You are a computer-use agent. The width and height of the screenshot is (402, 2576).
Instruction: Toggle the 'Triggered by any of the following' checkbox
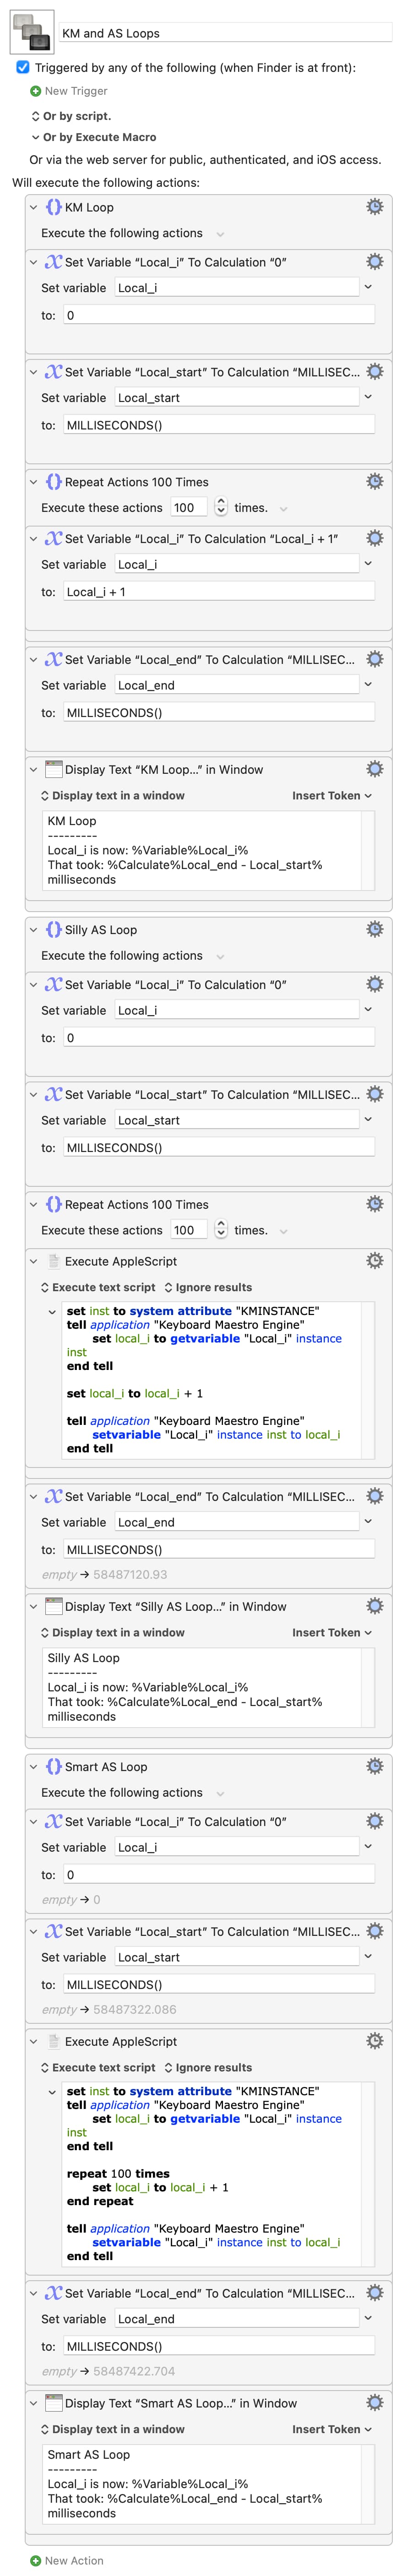[x=23, y=67]
